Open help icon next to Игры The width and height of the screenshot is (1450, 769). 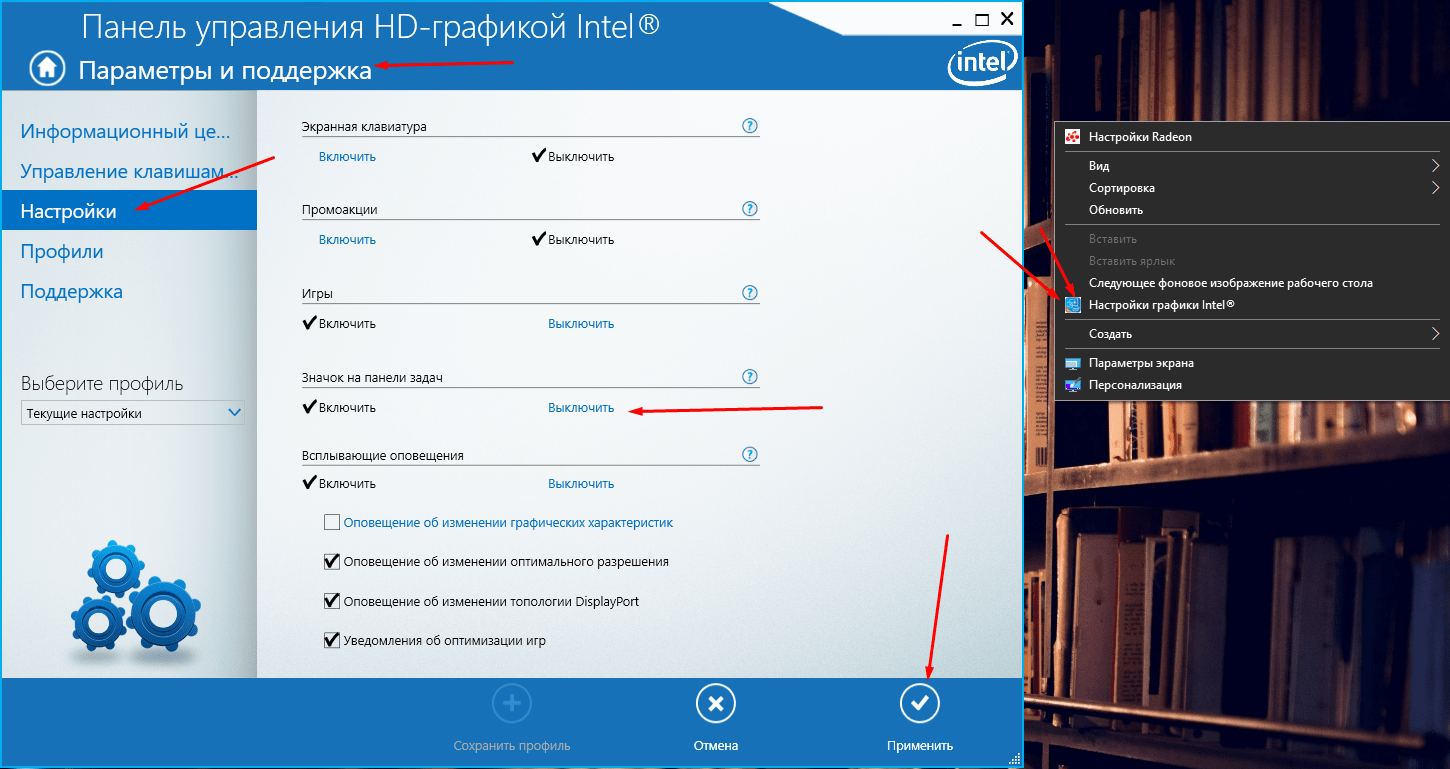coord(750,293)
